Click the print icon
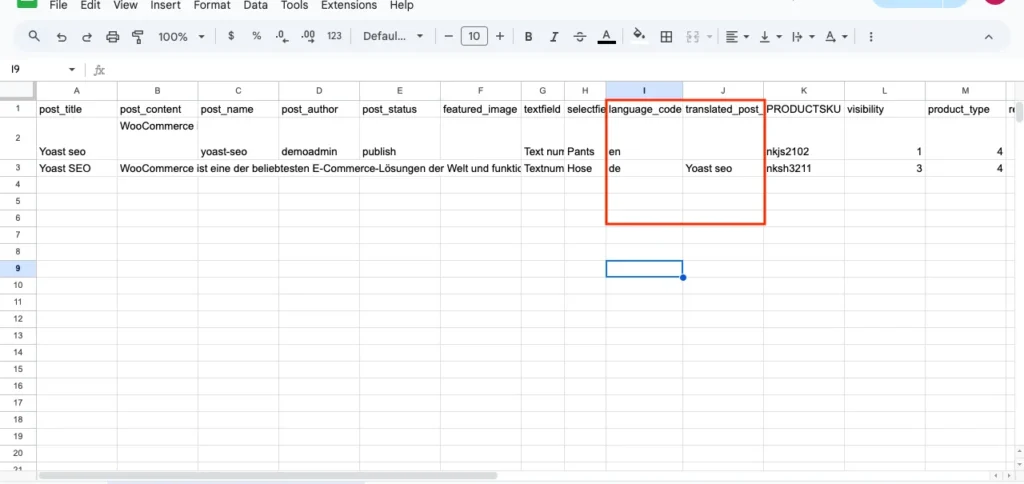 click(113, 37)
